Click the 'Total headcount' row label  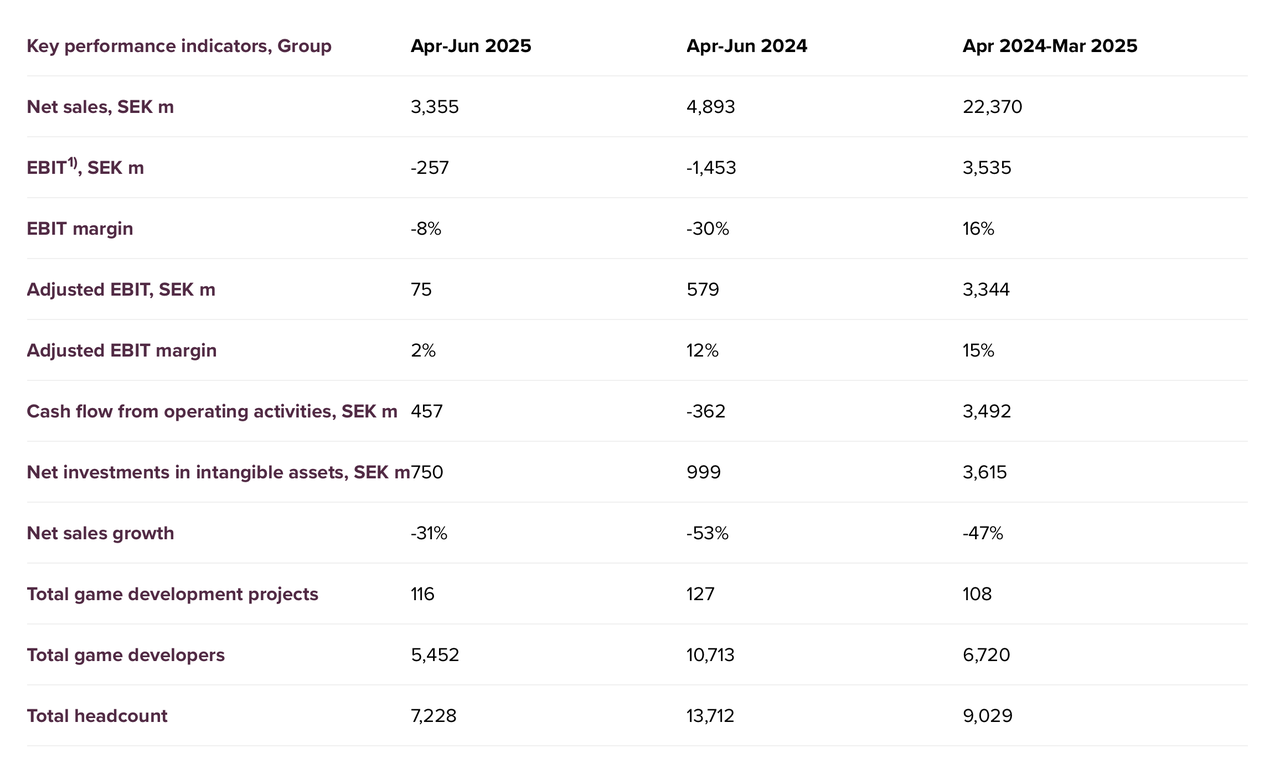click(97, 716)
